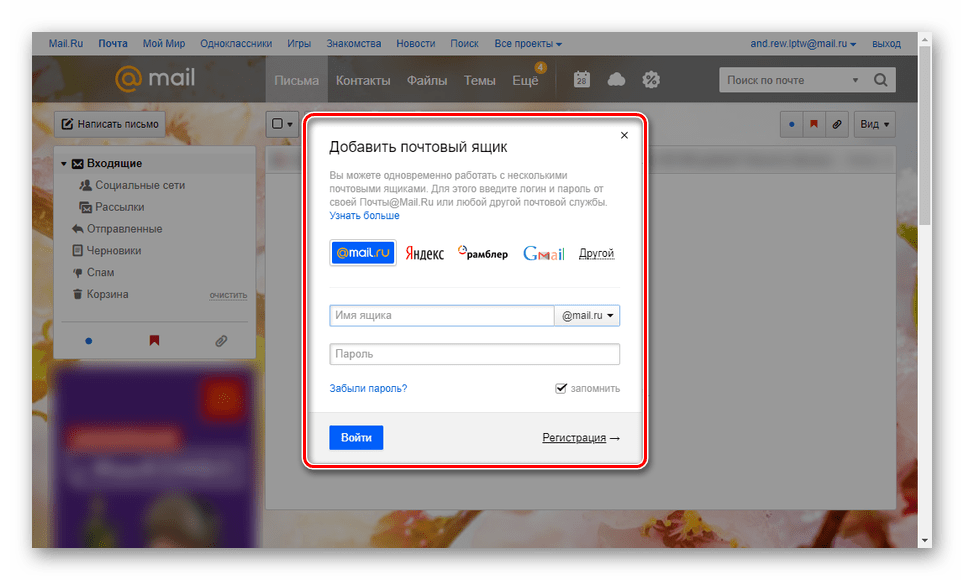The image size is (964, 580).
Task: Click the @ mail logo
Action: pos(155,78)
